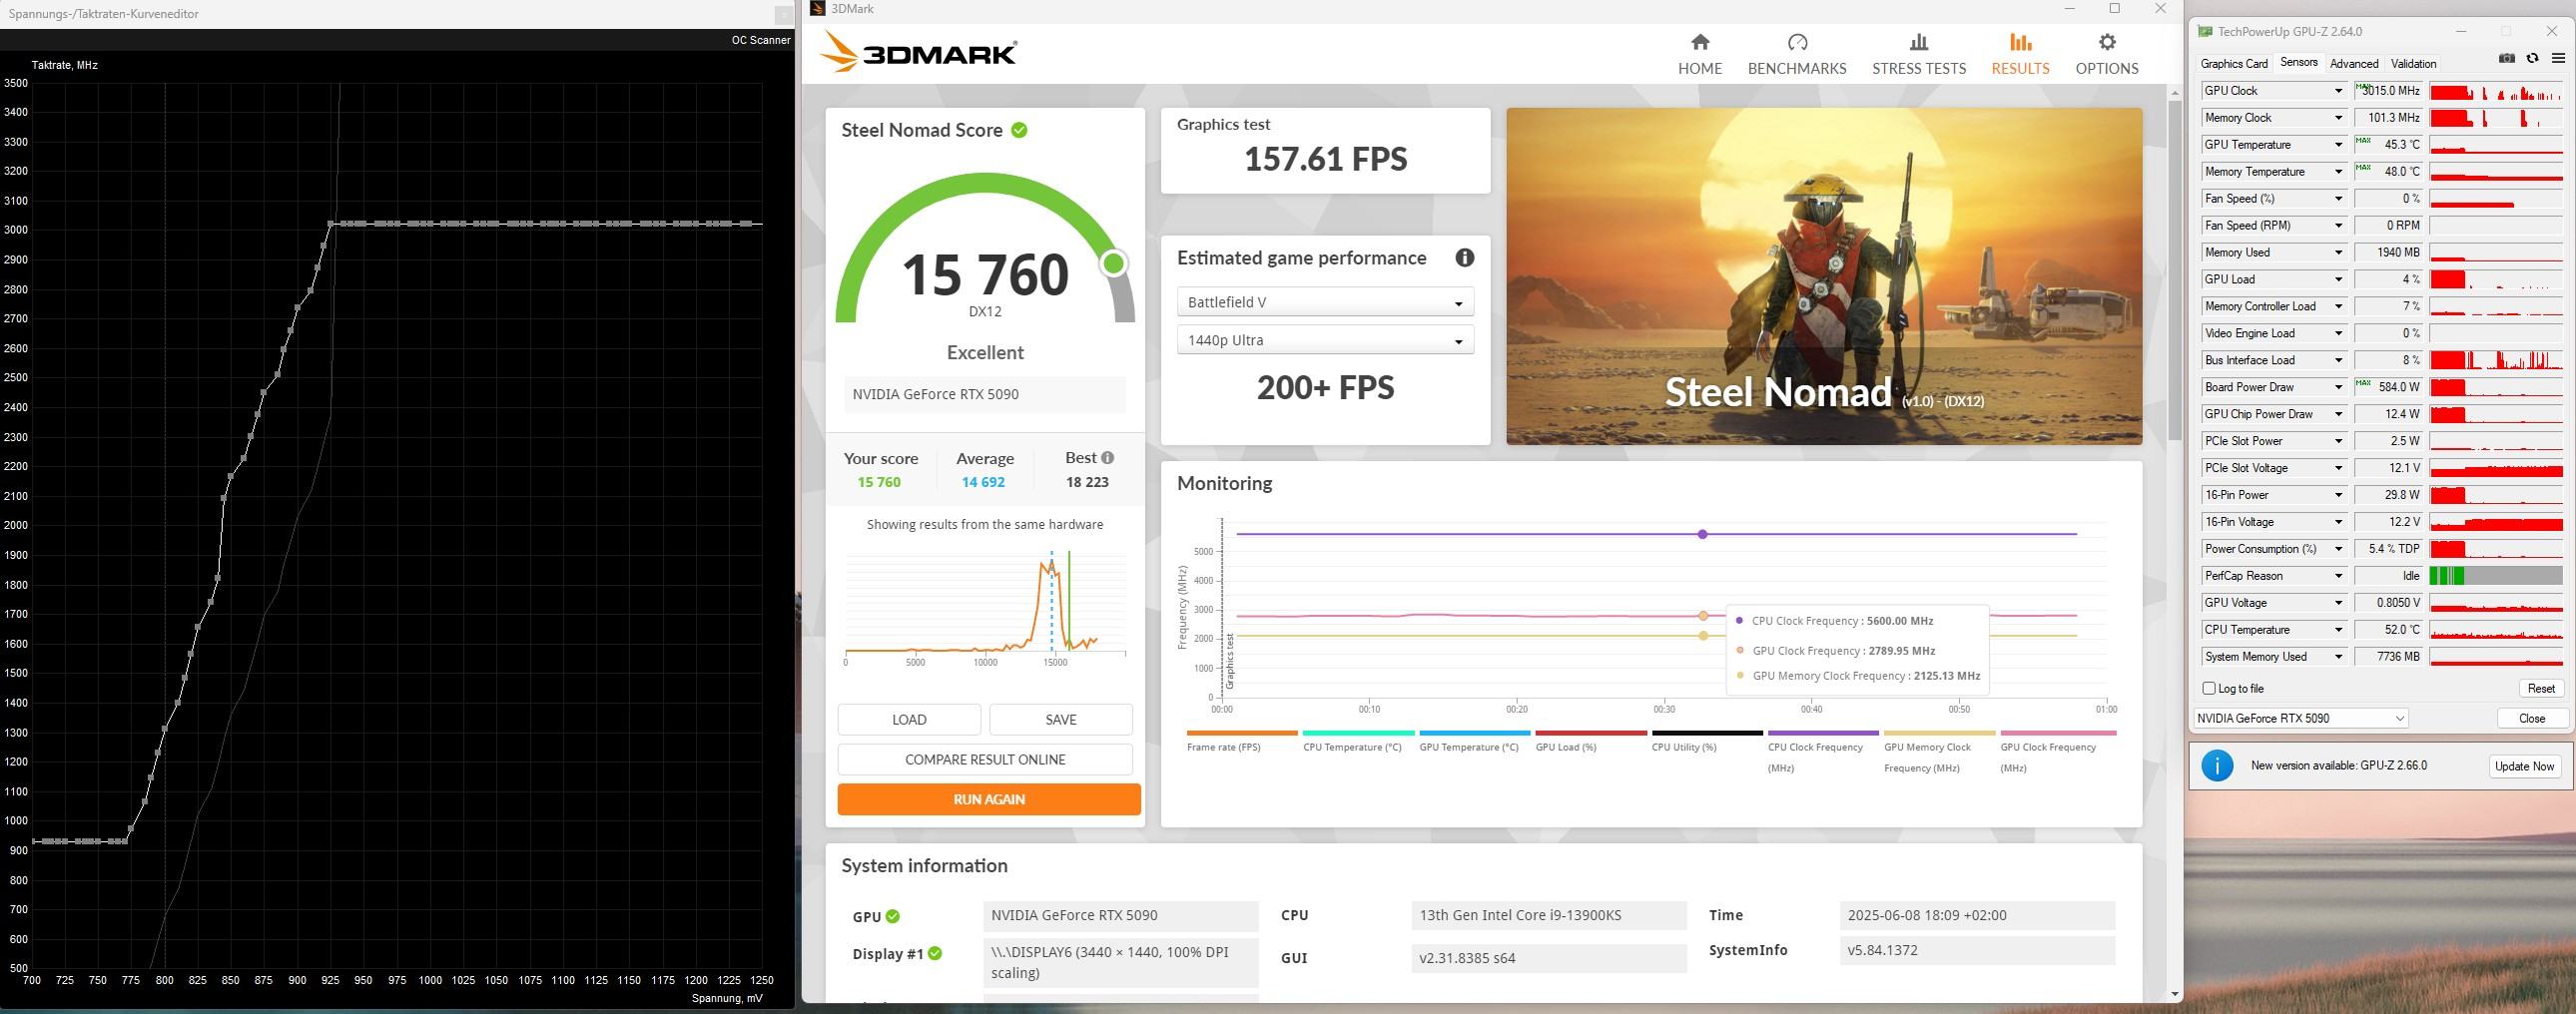
Task: Expand the CPU Temperature sensor dropdown
Action: pos(2338,630)
